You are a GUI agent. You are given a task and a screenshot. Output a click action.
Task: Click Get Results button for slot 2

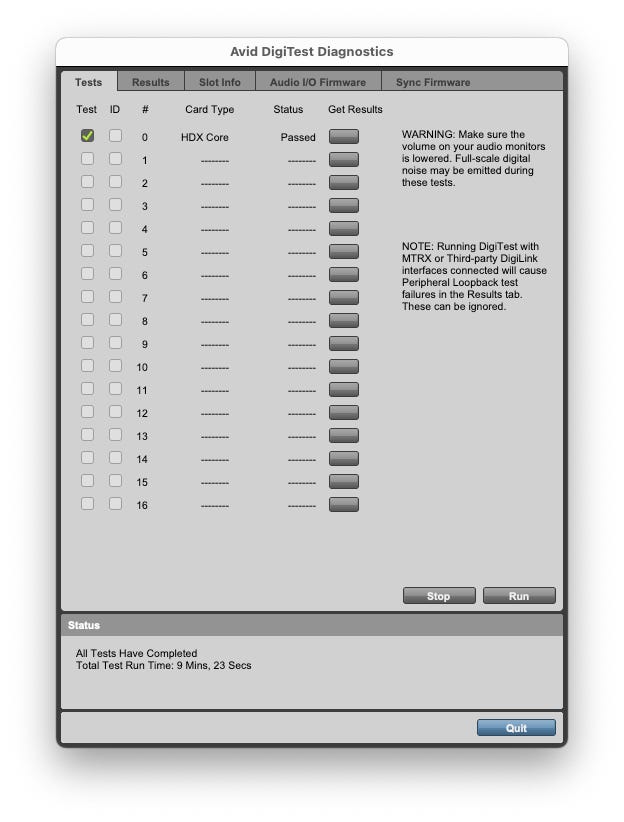click(x=344, y=182)
